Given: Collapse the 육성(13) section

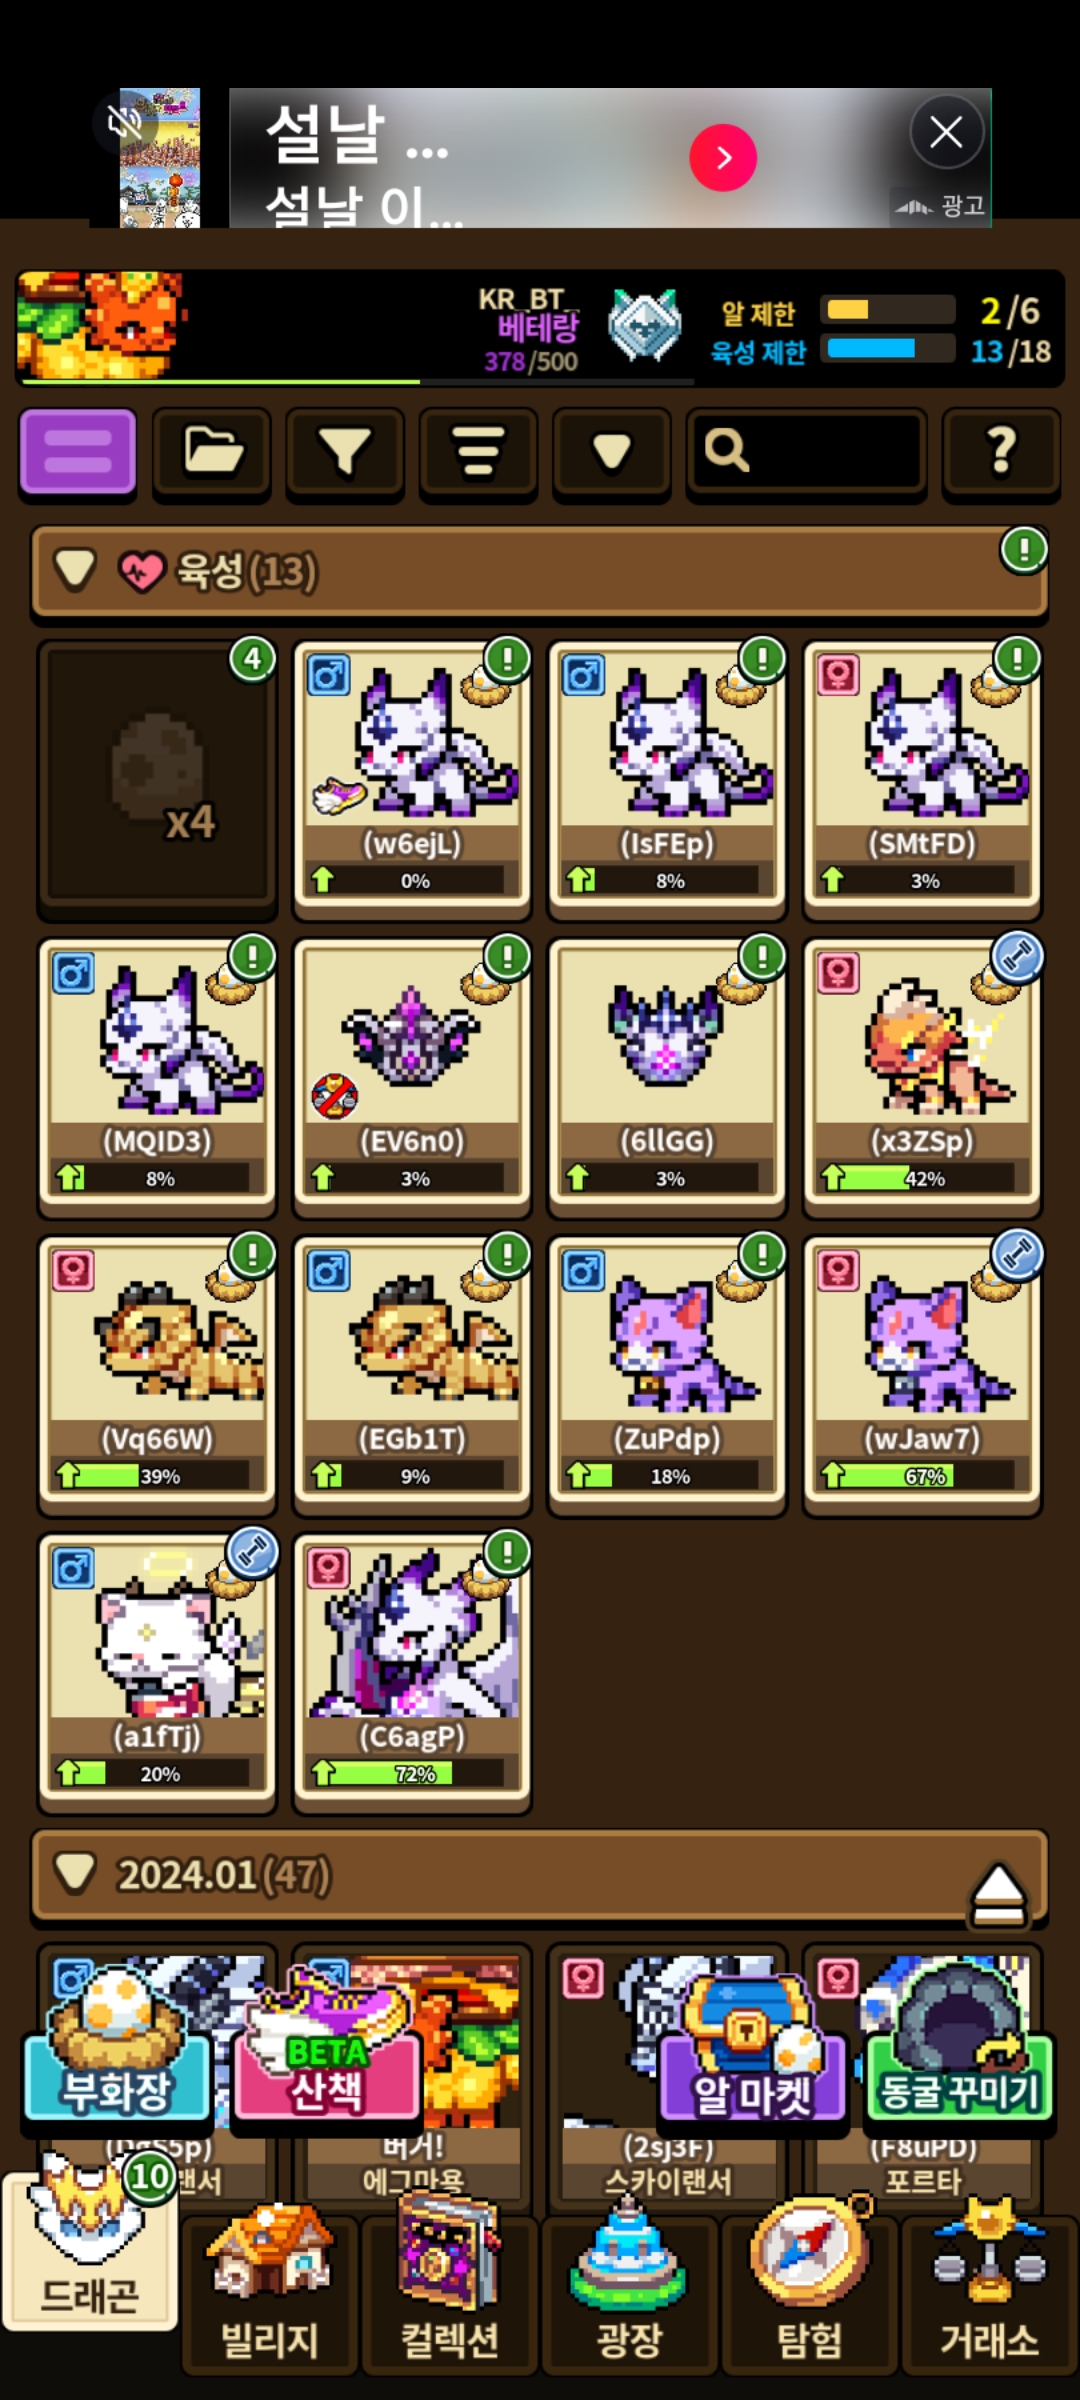Looking at the screenshot, I should coord(76,570).
